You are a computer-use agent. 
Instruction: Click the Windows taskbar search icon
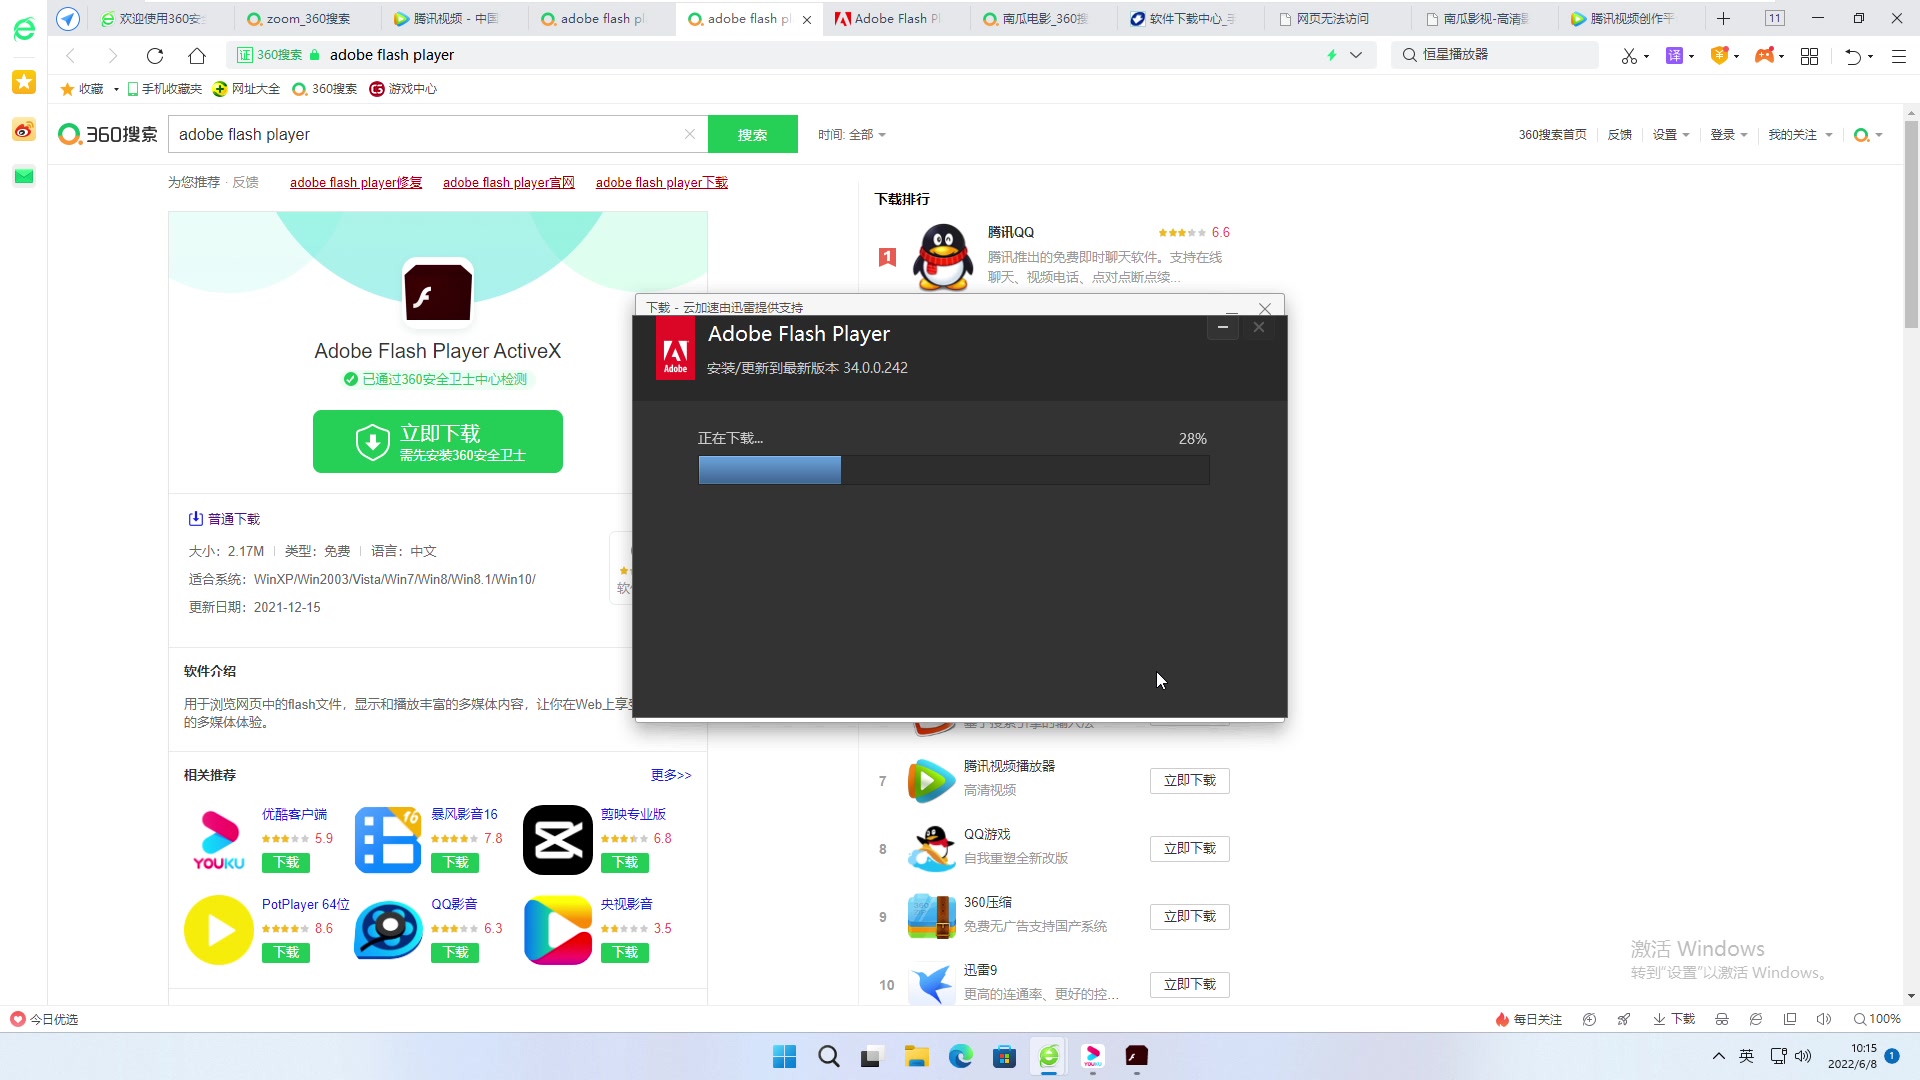[x=833, y=1056]
